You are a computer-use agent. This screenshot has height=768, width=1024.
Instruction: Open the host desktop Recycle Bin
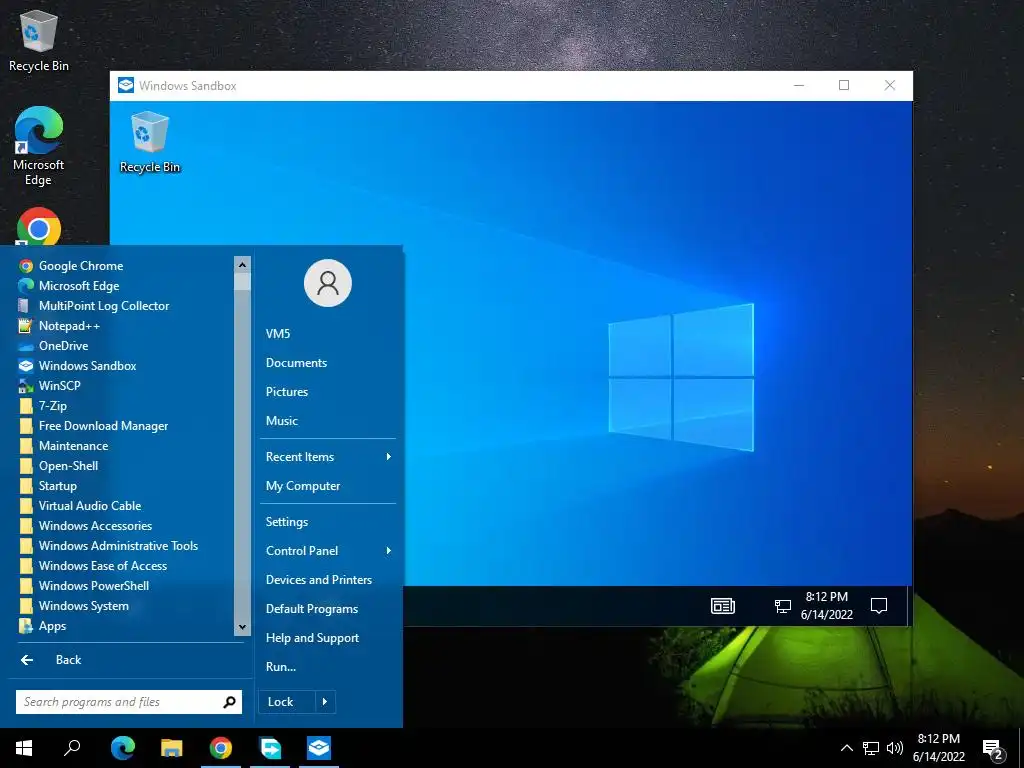[x=39, y=40]
